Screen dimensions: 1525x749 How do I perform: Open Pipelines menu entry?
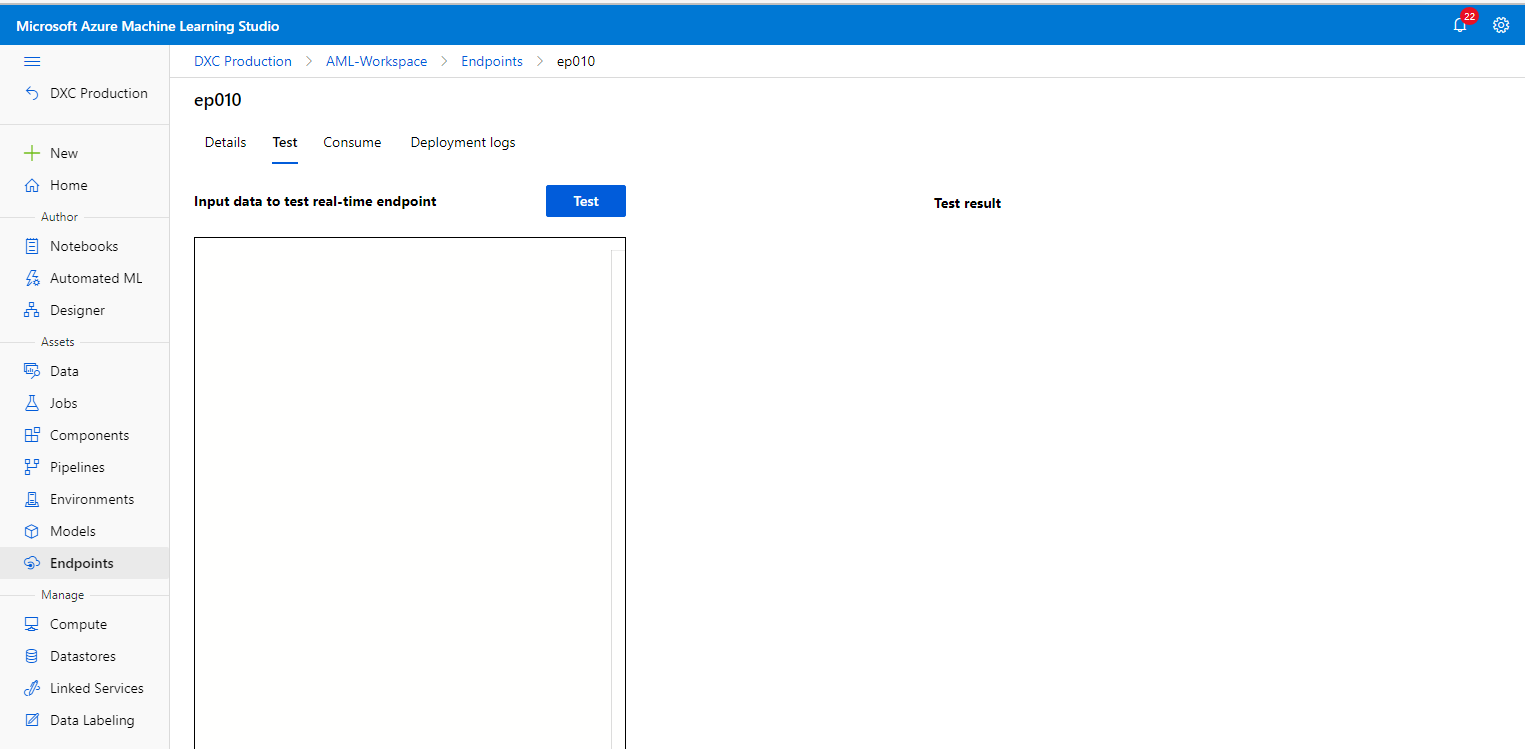coord(77,467)
